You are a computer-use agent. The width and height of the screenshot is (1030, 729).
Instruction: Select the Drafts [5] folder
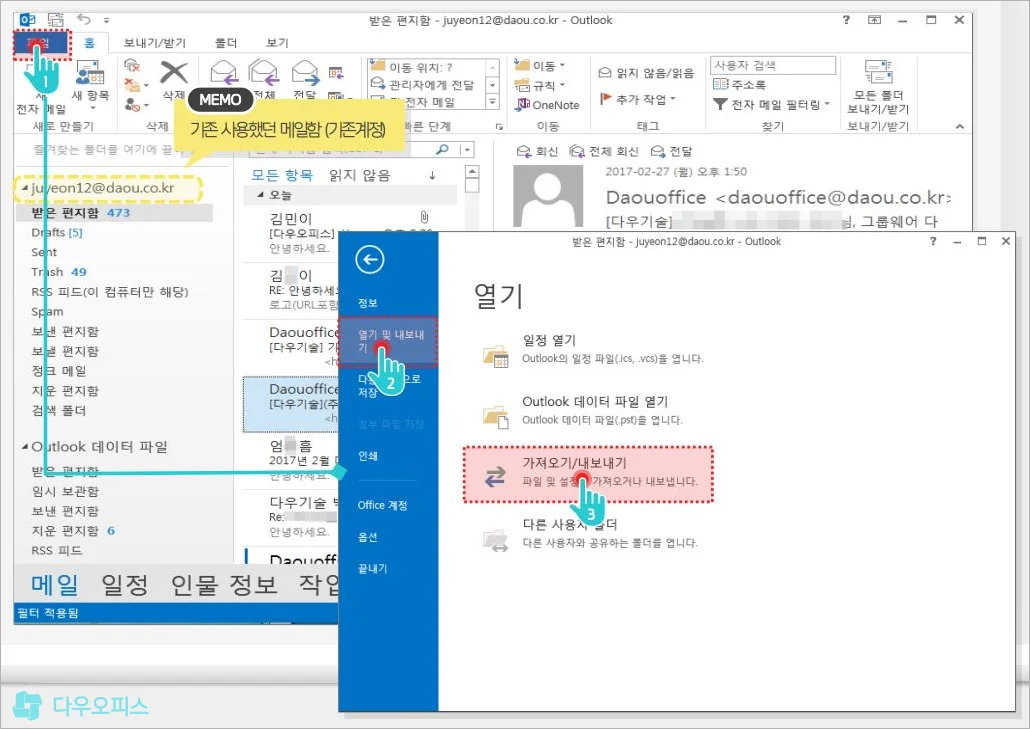tap(56, 232)
